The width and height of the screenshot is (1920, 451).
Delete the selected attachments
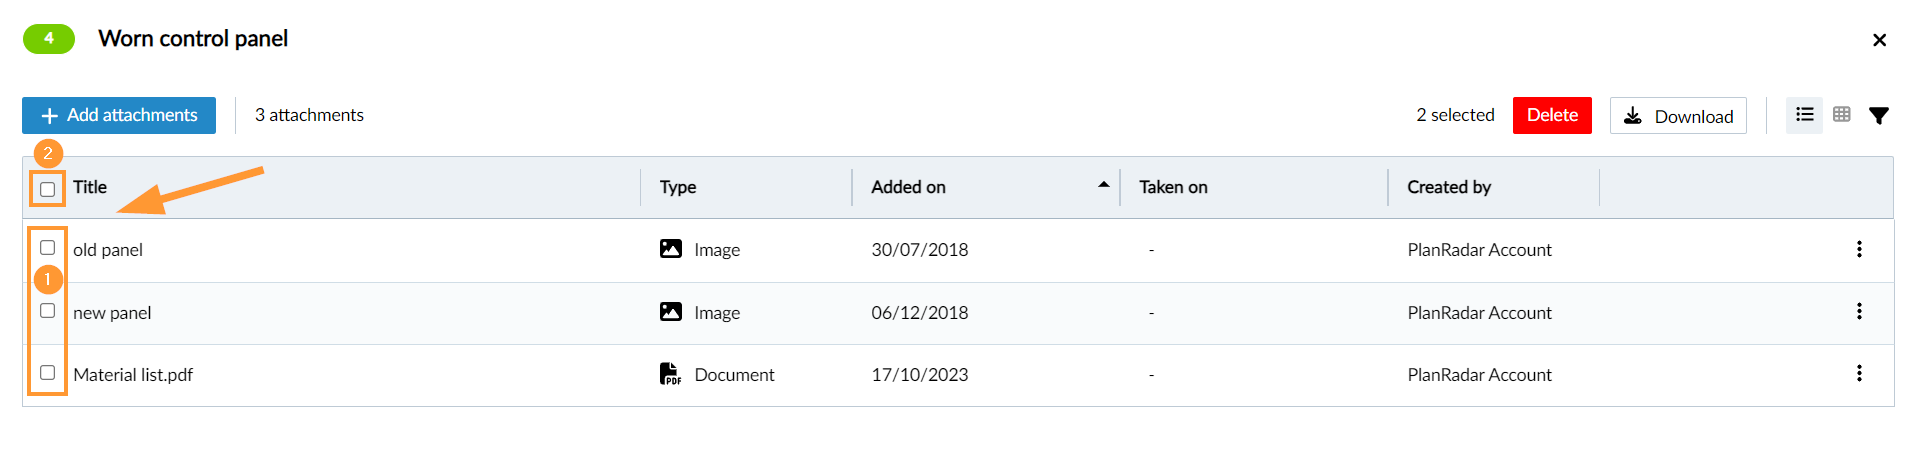[x=1551, y=115]
